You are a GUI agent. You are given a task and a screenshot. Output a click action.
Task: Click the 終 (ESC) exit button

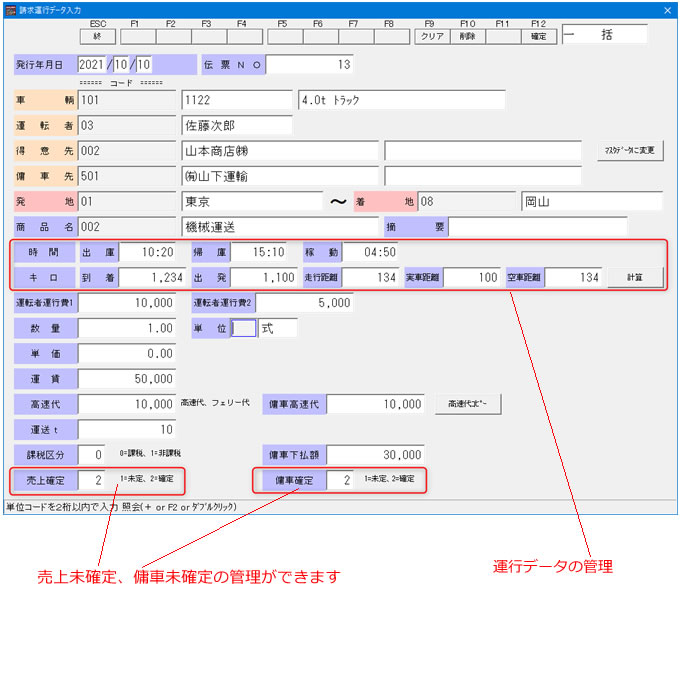pos(97,35)
